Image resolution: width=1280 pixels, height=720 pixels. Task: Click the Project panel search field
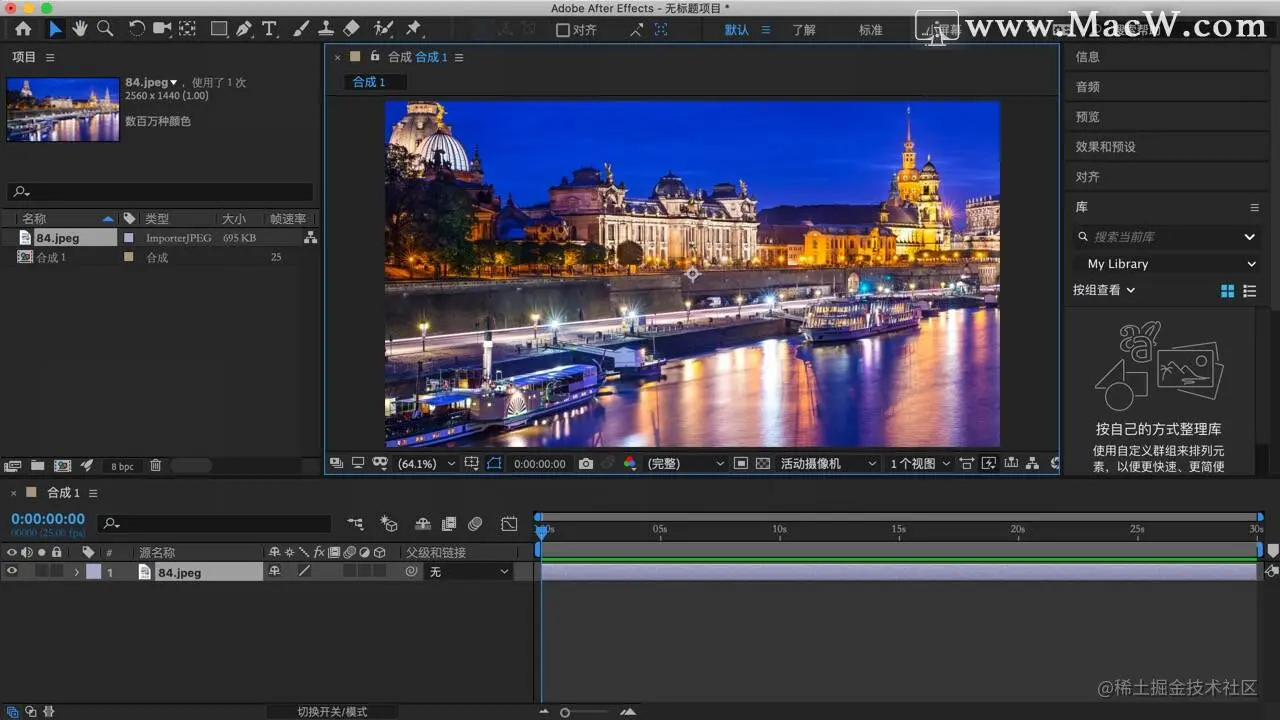point(160,192)
